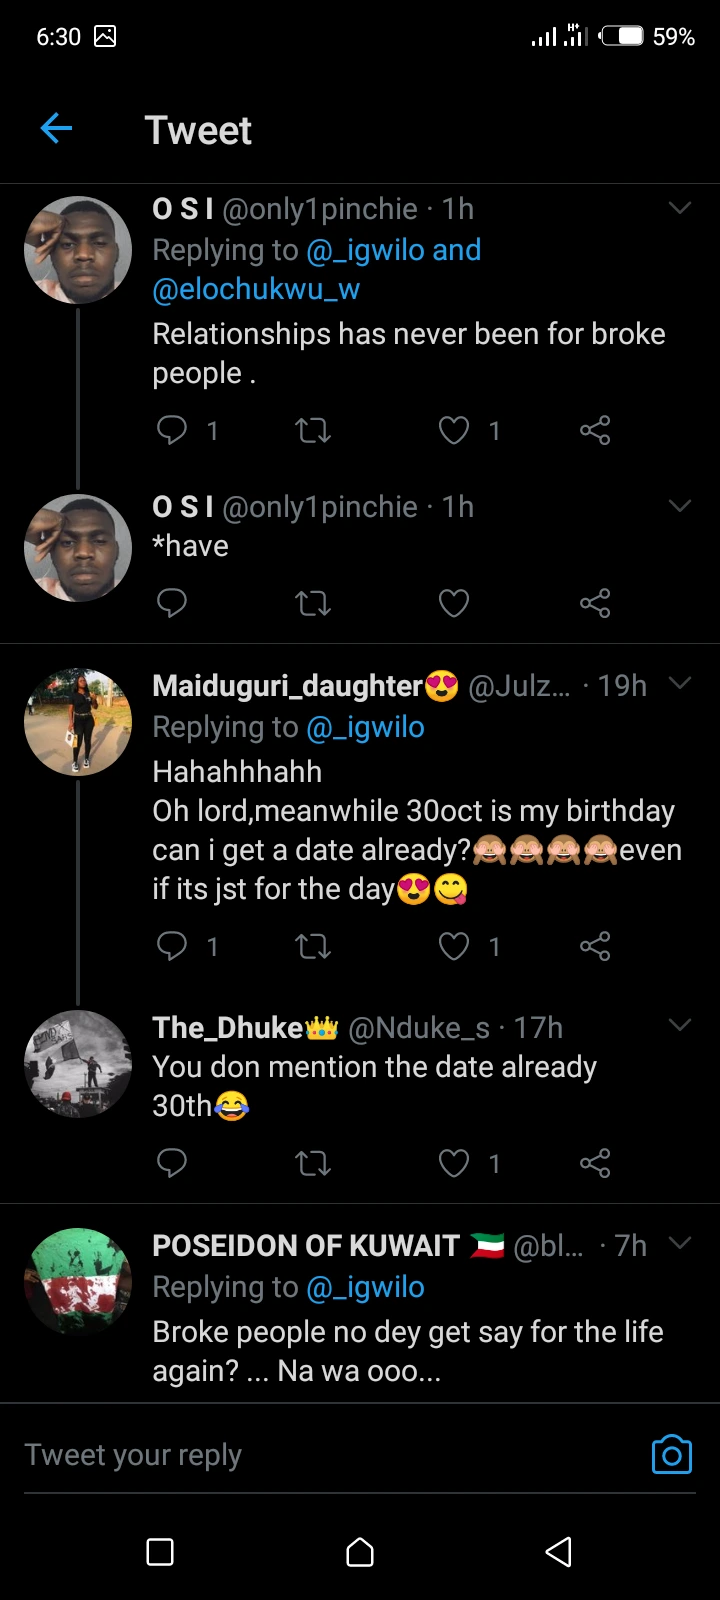Image resolution: width=720 pixels, height=1600 pixels.
Task: Tap the back arrow beside Tweet
Action: tap(56, 129)
